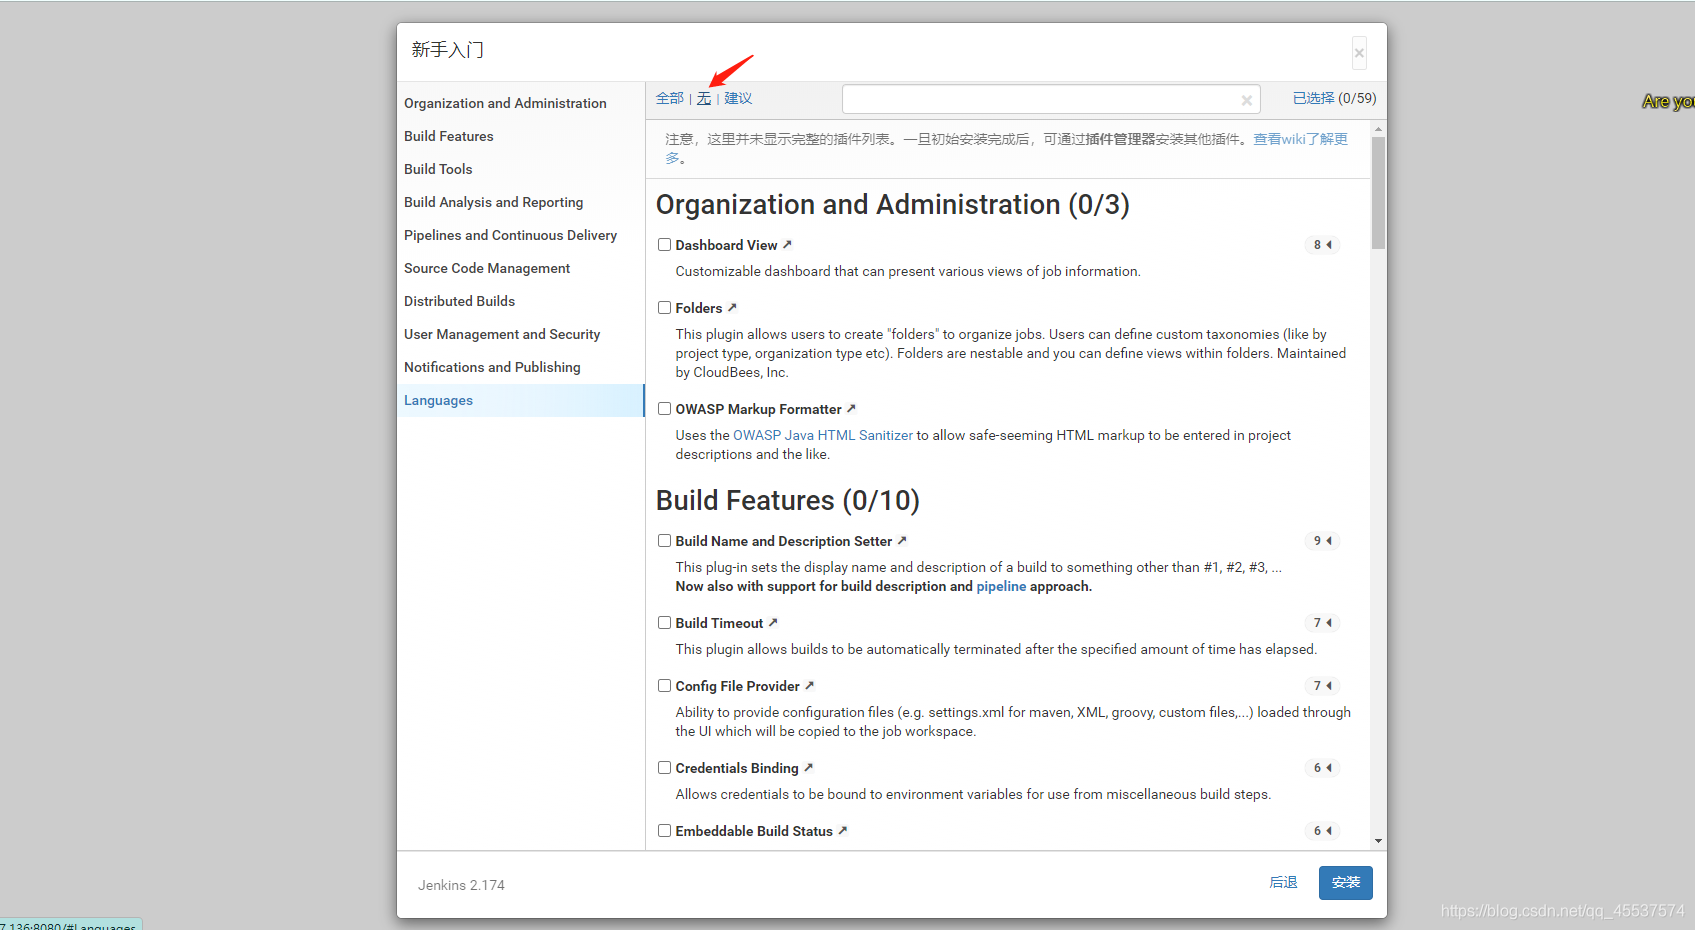Screen dimensions: 1695x930
Task: Open Embeddable Build Status external link arrow
Action: tap(843, 830)
